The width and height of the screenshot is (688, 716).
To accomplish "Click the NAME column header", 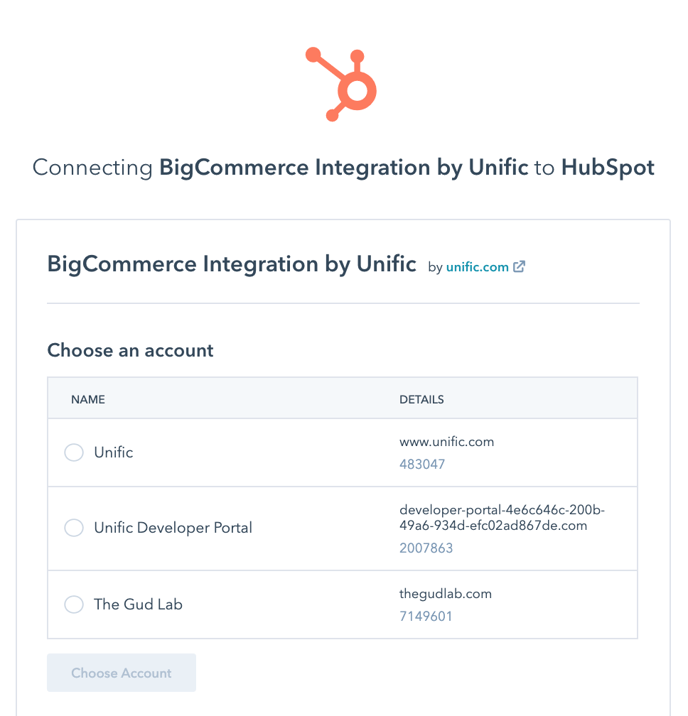I will (x=88, y=400).
